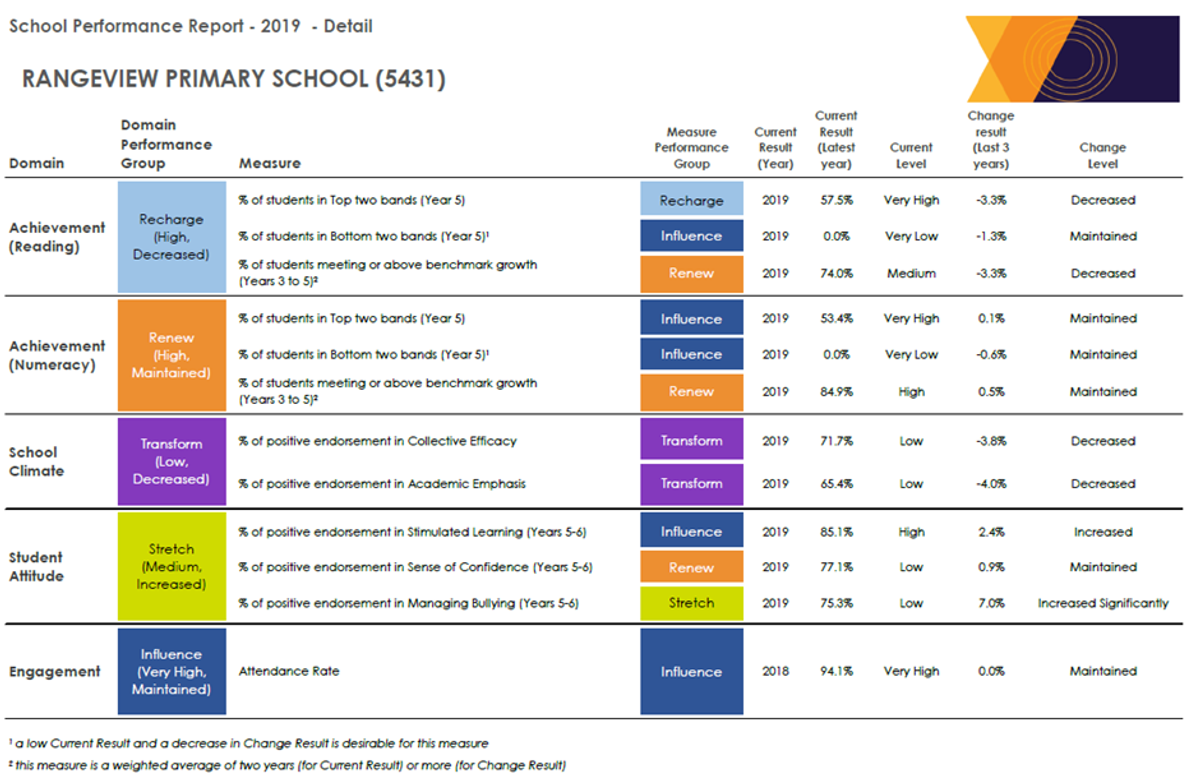1200x780 pixels.
Task: Select the Stretch box in the Managing Bullying row
Action: [x=691, y=603]
